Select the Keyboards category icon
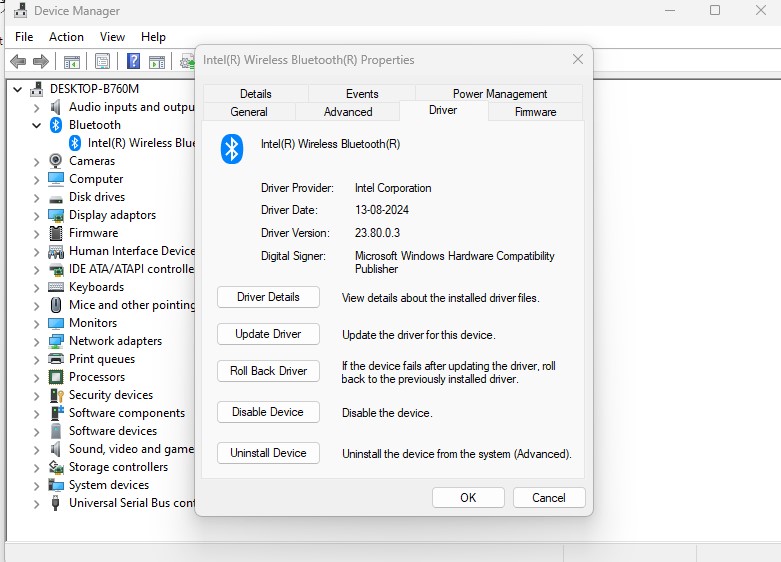This screenshot has width=781, height=562. (57, 287)
